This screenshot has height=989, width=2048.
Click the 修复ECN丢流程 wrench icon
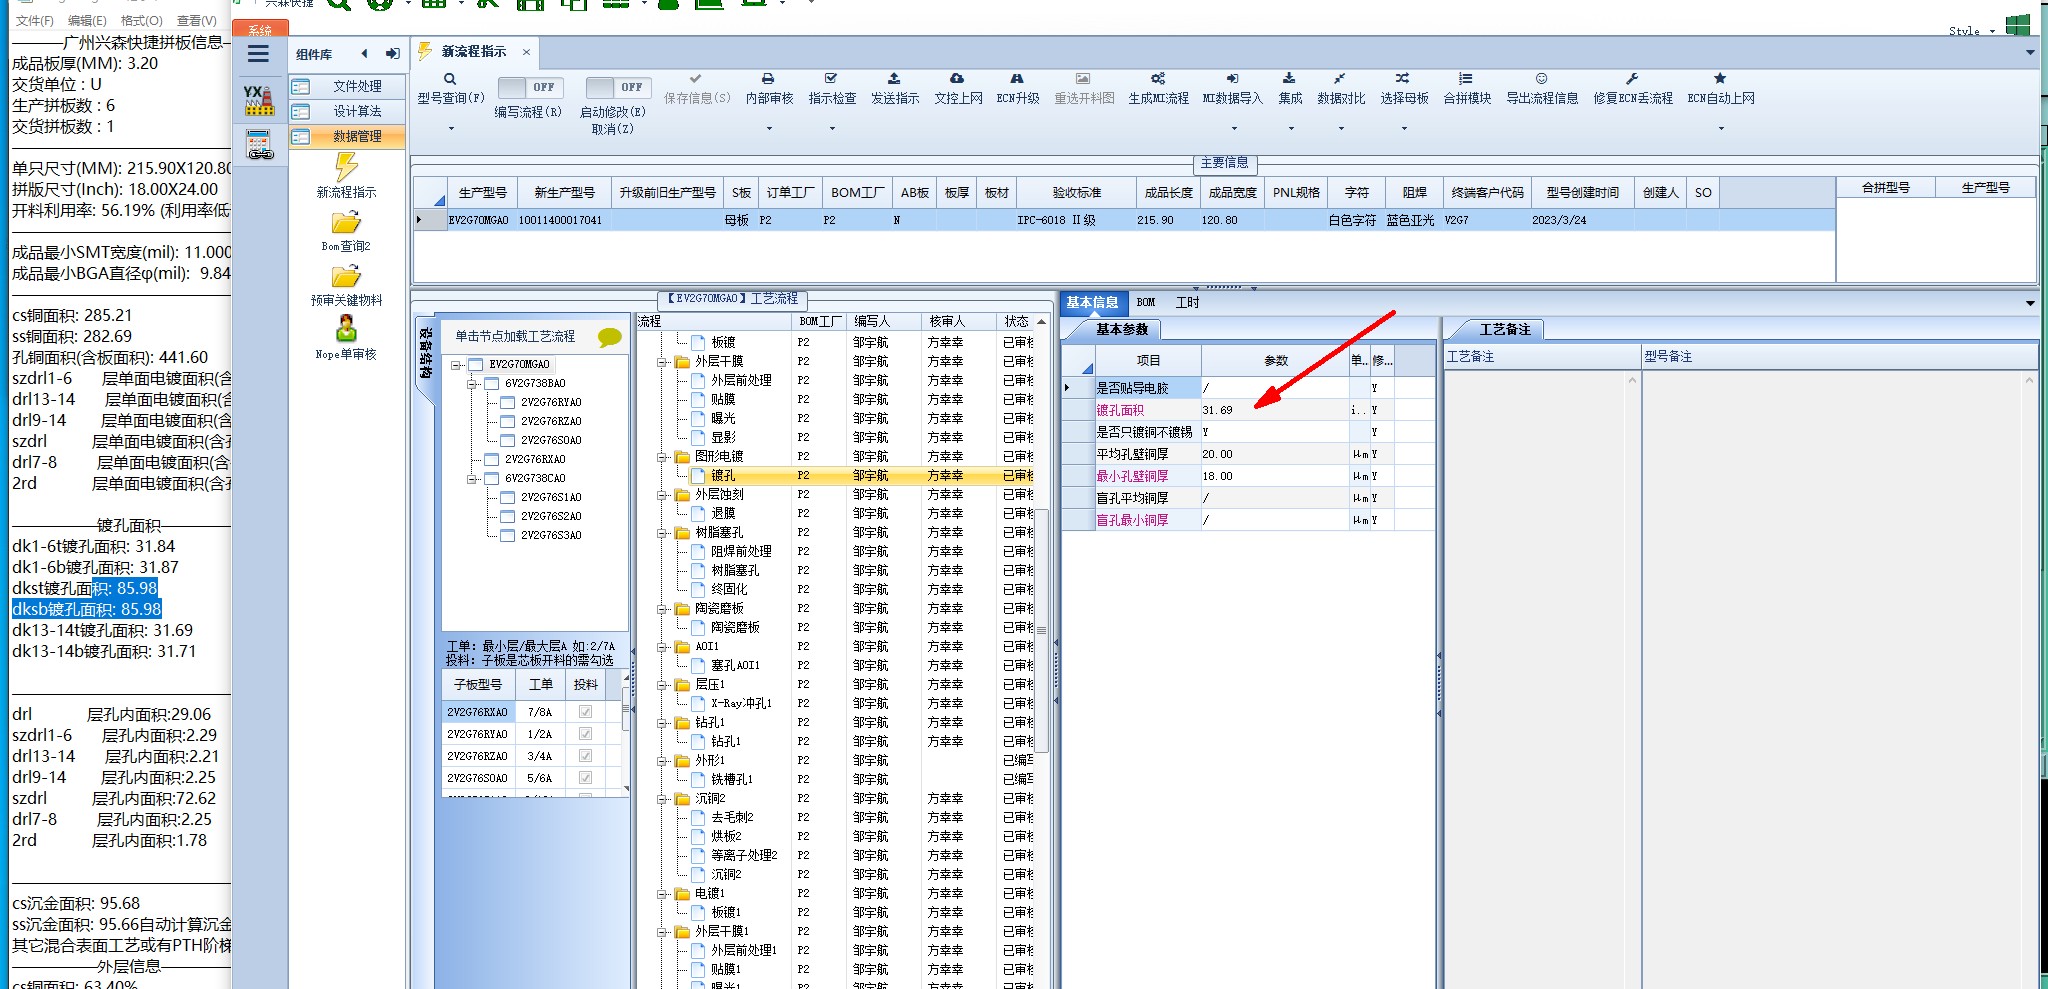tap(1632, 78)
